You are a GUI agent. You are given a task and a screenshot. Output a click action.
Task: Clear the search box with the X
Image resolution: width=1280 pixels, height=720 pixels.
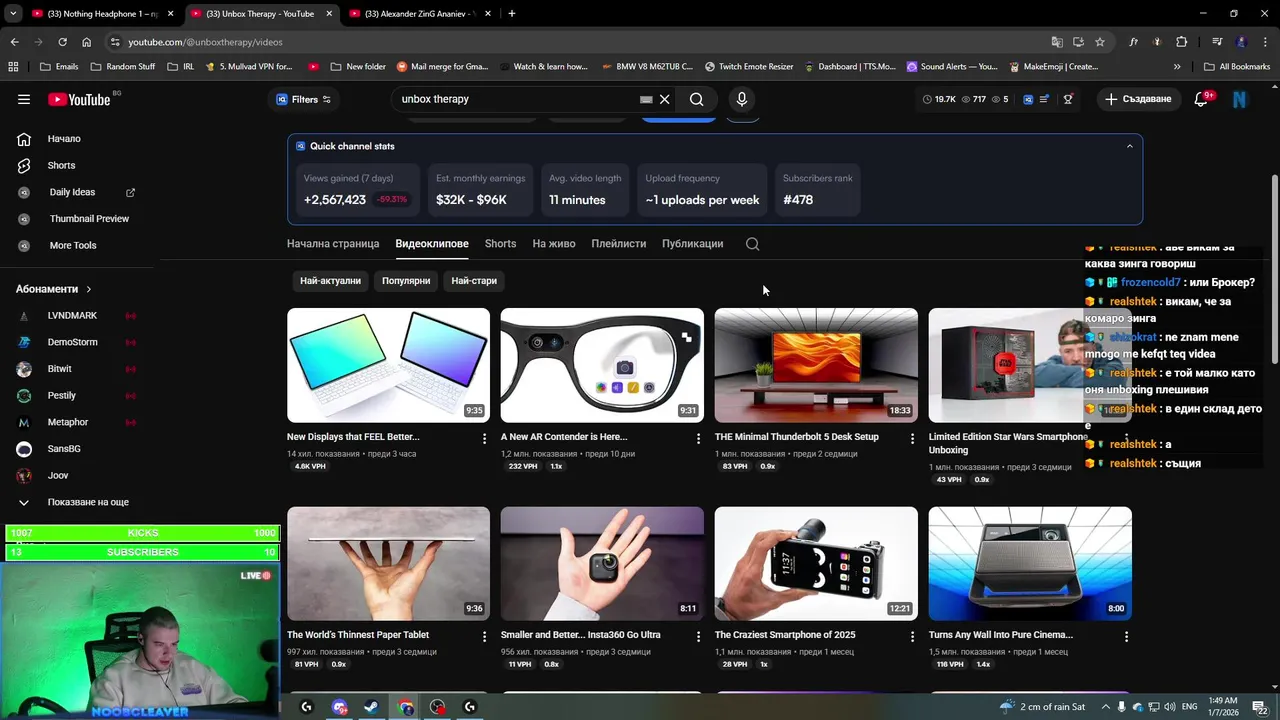click(664, 99)
